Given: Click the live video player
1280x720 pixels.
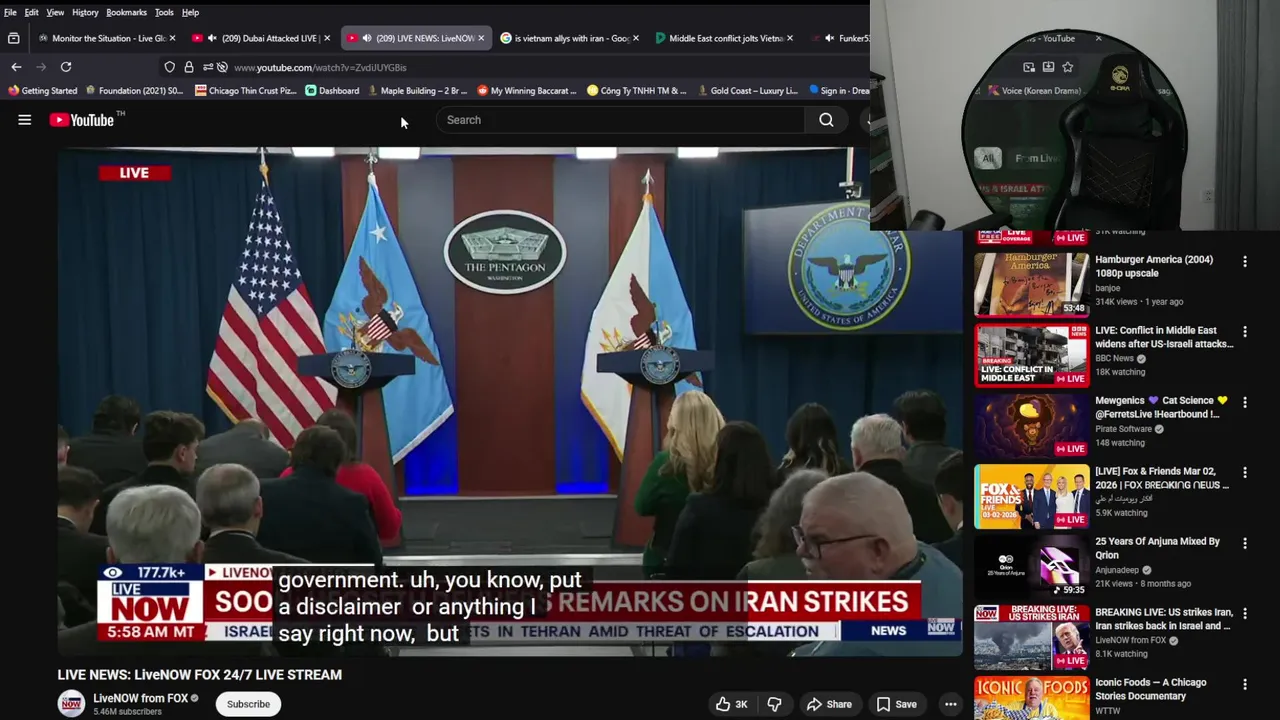Looking at the screenshot, I should click(x=510, y=402).
